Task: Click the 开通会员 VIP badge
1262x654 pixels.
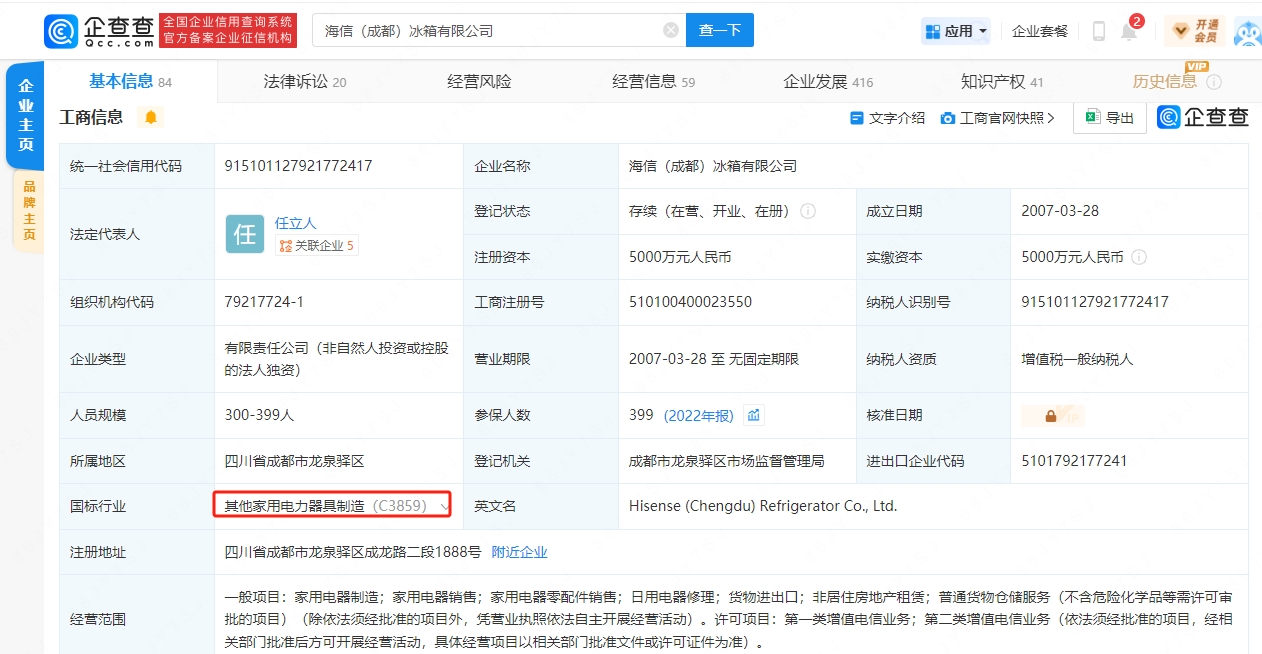Action: click(x=1194, y=31)
